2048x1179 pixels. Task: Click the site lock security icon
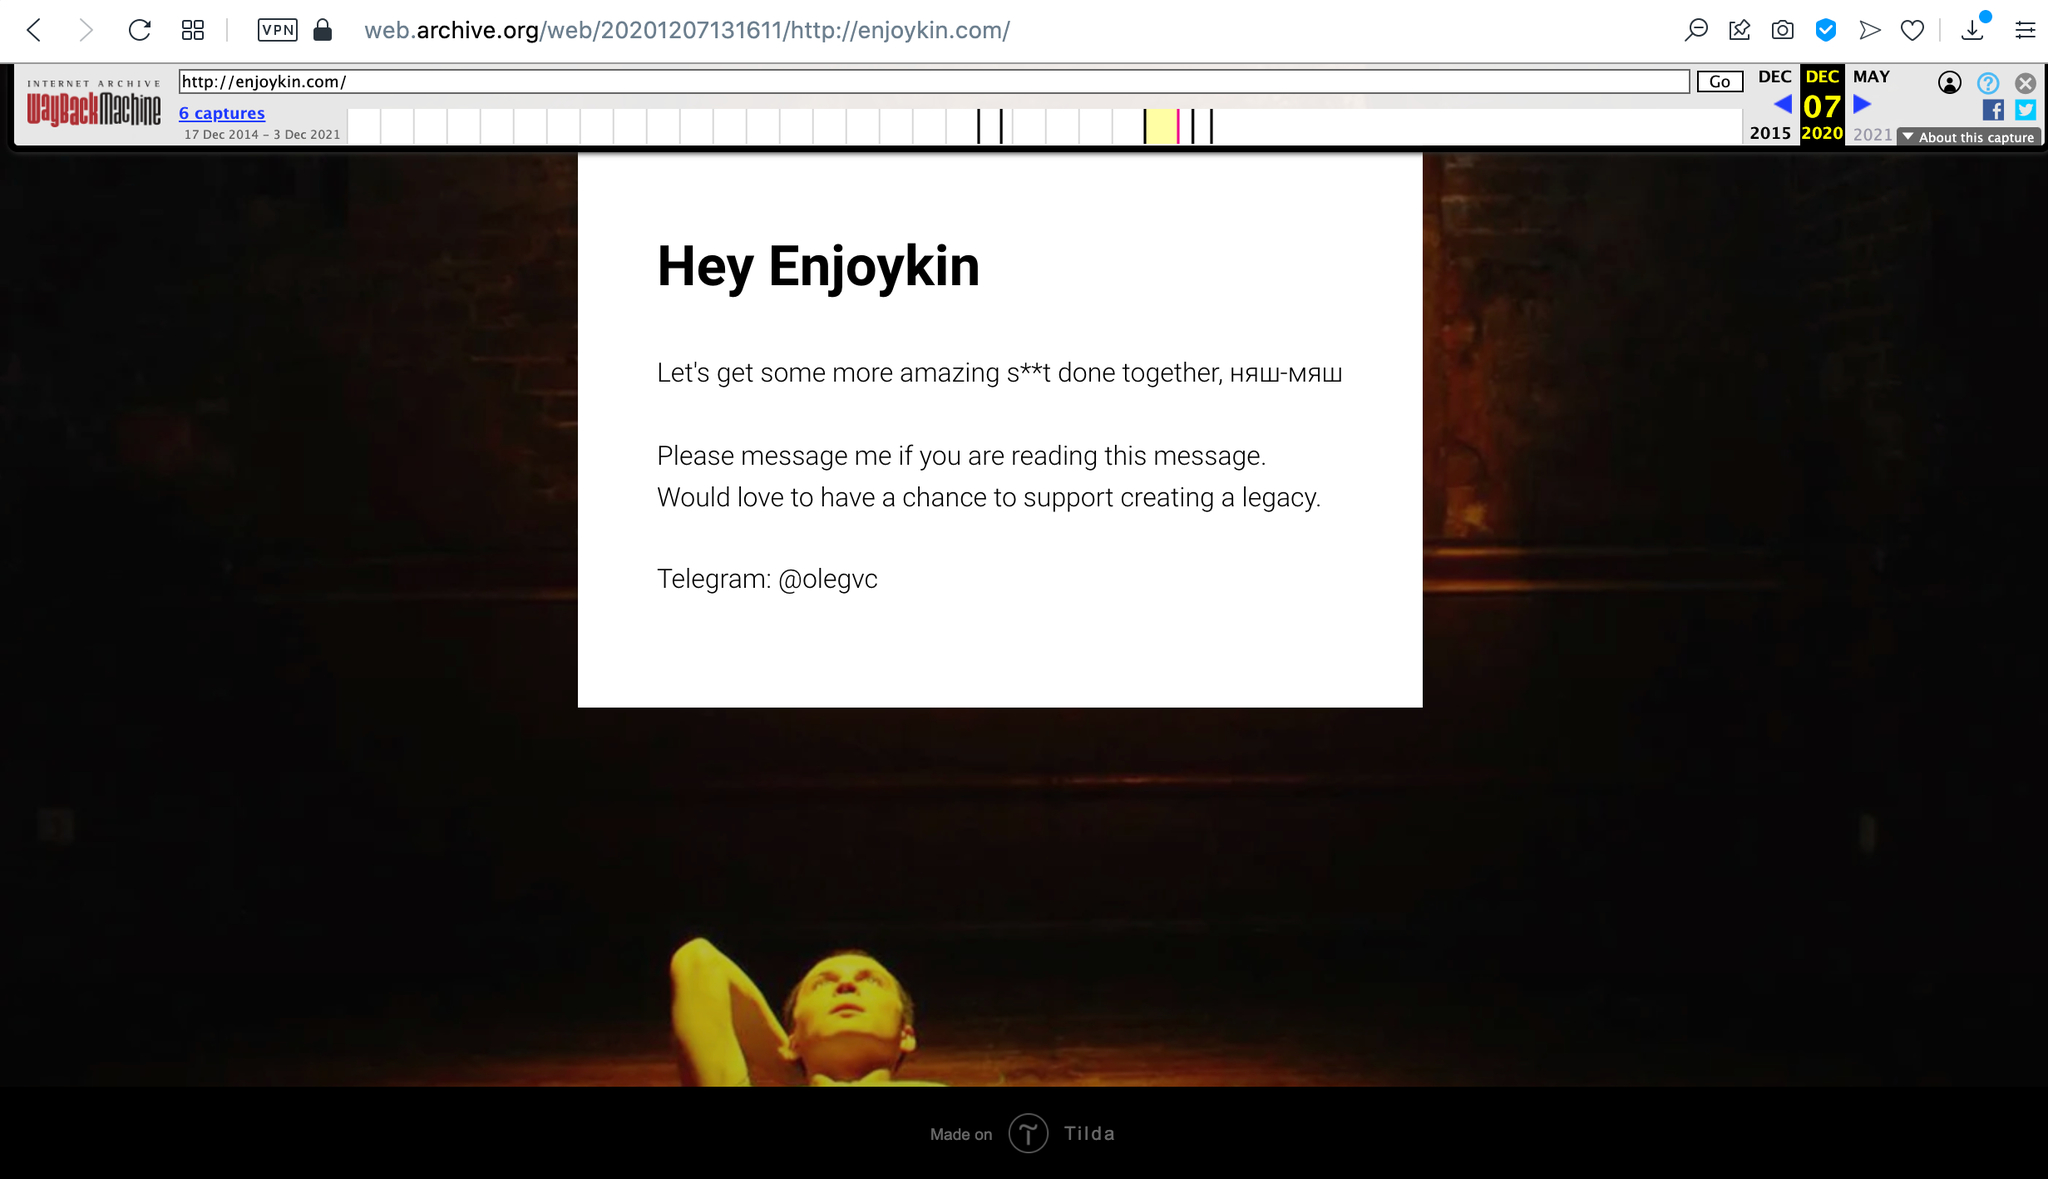click(322, 30)
